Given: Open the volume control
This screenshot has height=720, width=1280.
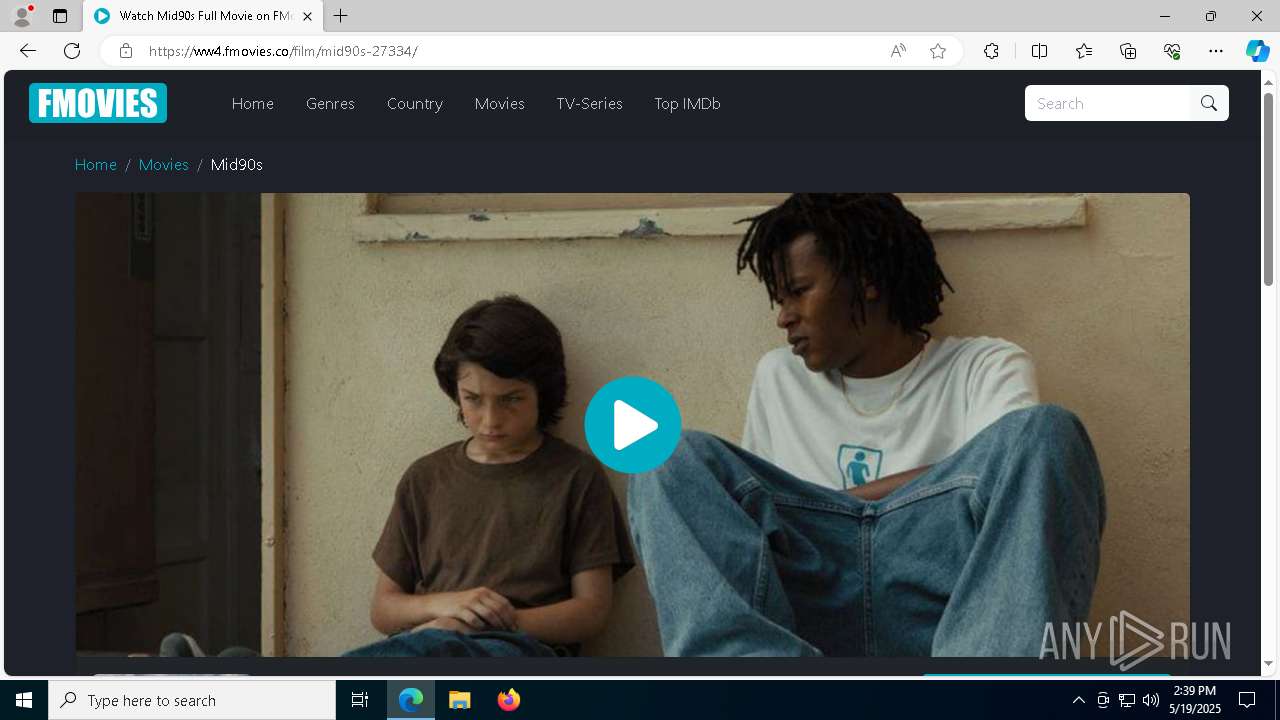Looking at the screenshot, I should pos(1151,700).
